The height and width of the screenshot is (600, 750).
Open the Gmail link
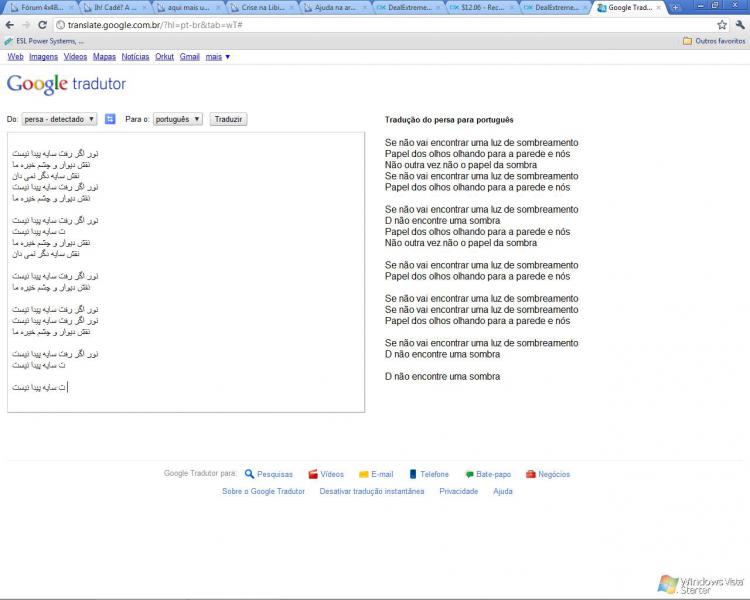coord(189,56)
